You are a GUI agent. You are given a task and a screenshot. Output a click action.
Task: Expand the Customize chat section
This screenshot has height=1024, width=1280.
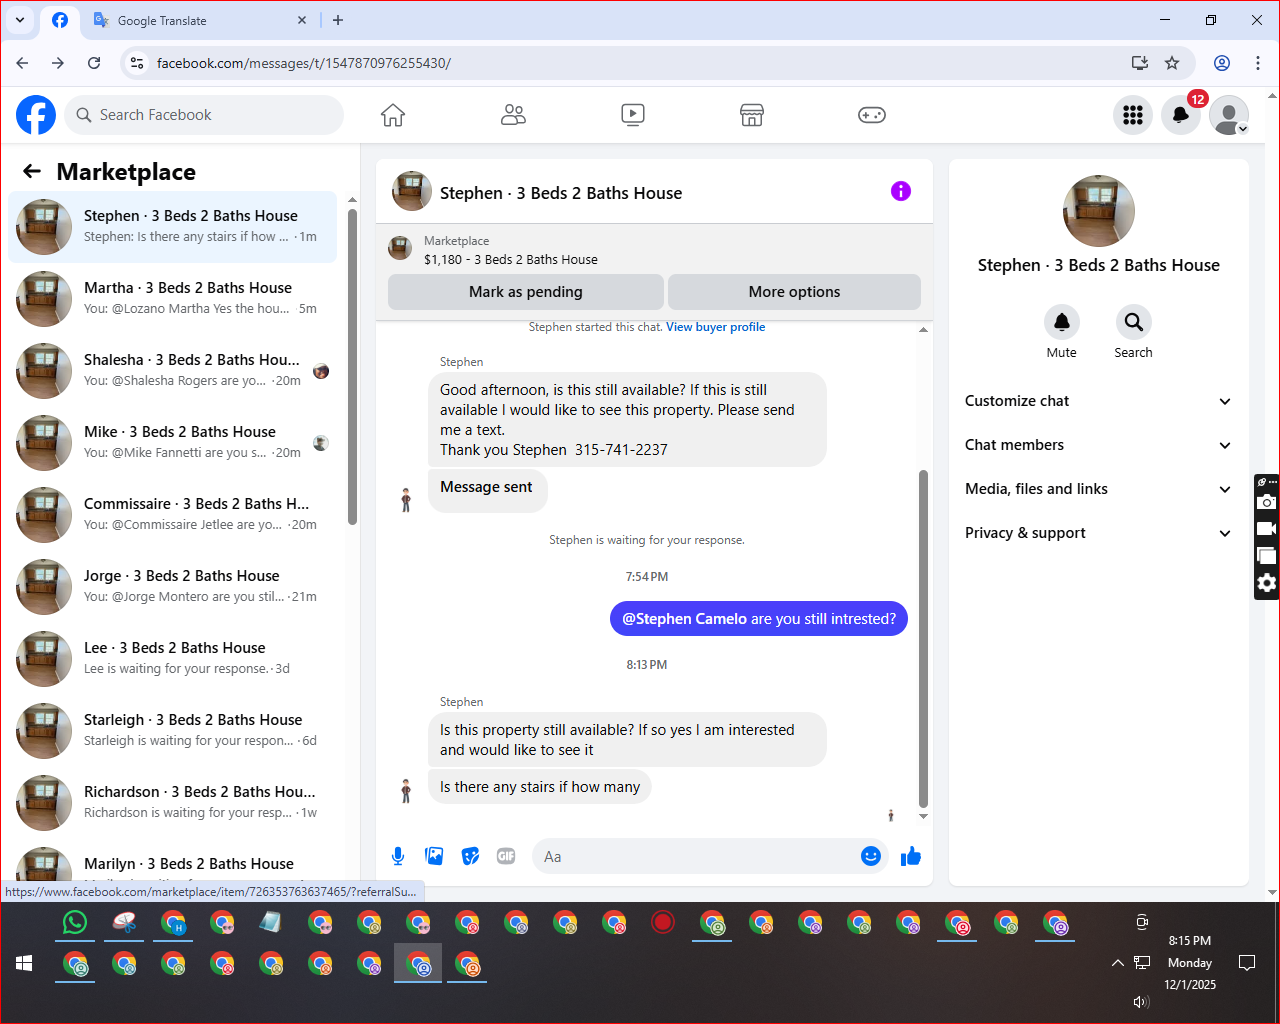(1098, 401)
